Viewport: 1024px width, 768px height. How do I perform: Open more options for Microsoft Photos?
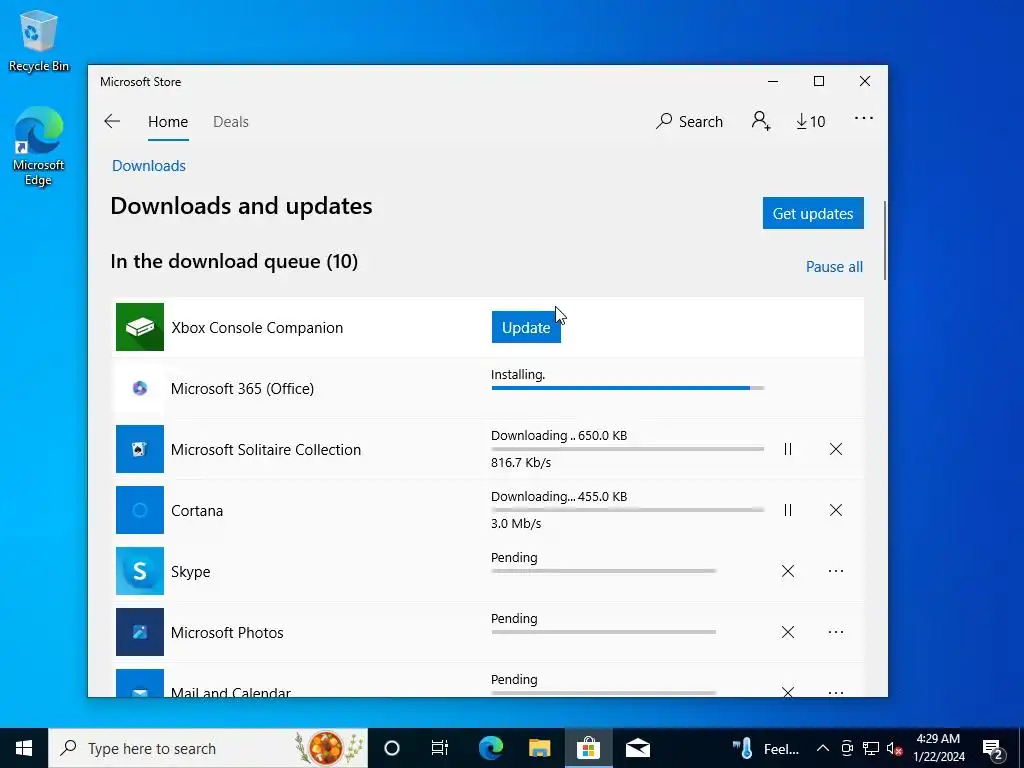[836, 632]
